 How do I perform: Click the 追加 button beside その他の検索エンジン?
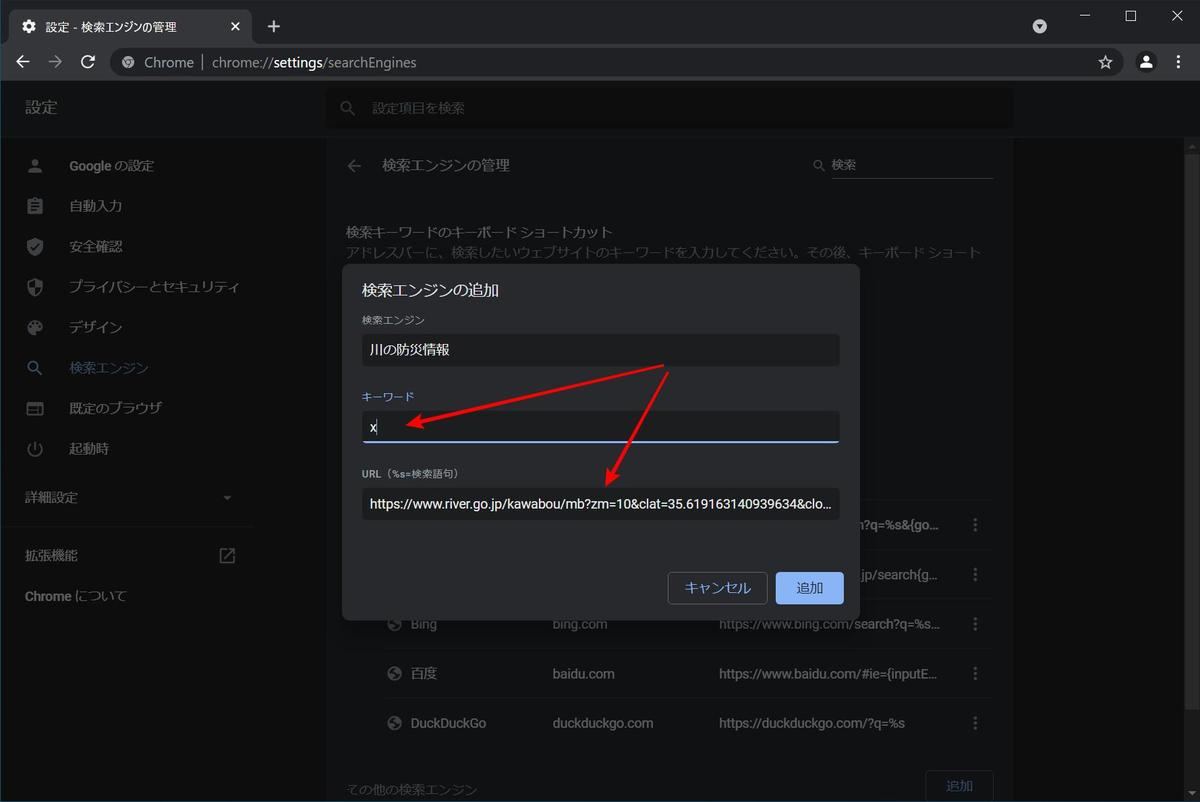coord(959,786)
